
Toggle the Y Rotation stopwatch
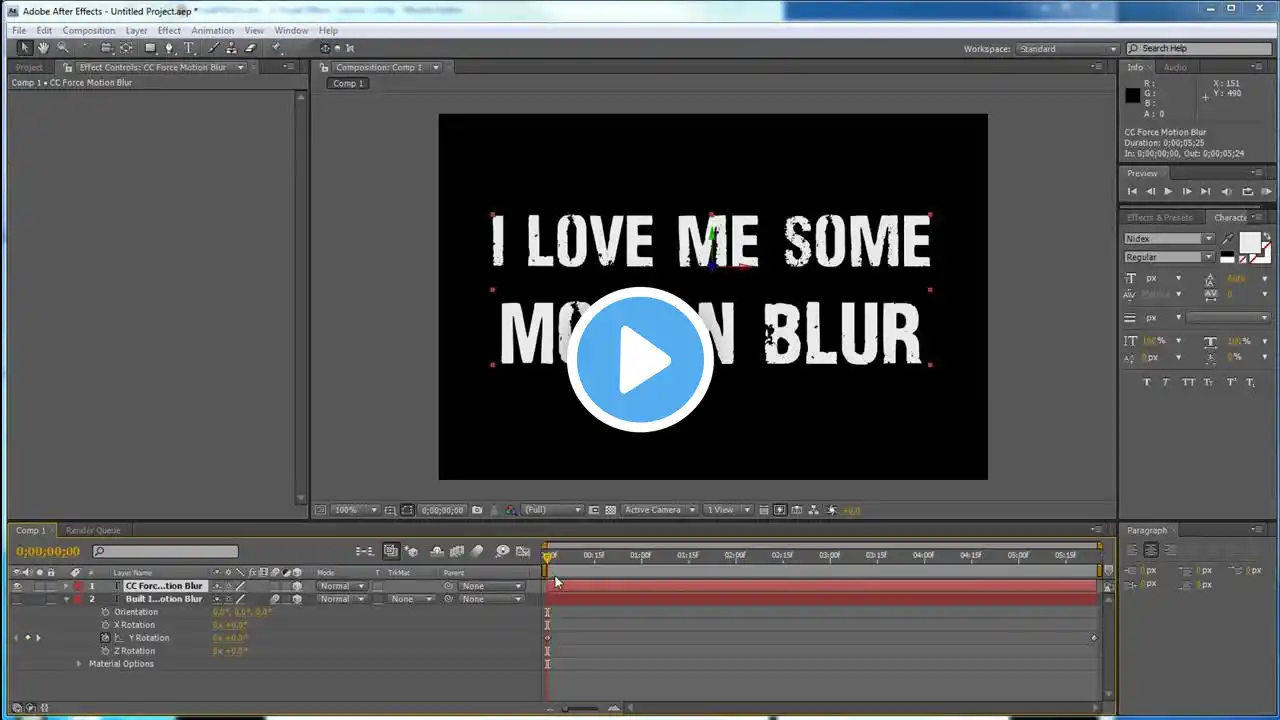pos(105,638)
